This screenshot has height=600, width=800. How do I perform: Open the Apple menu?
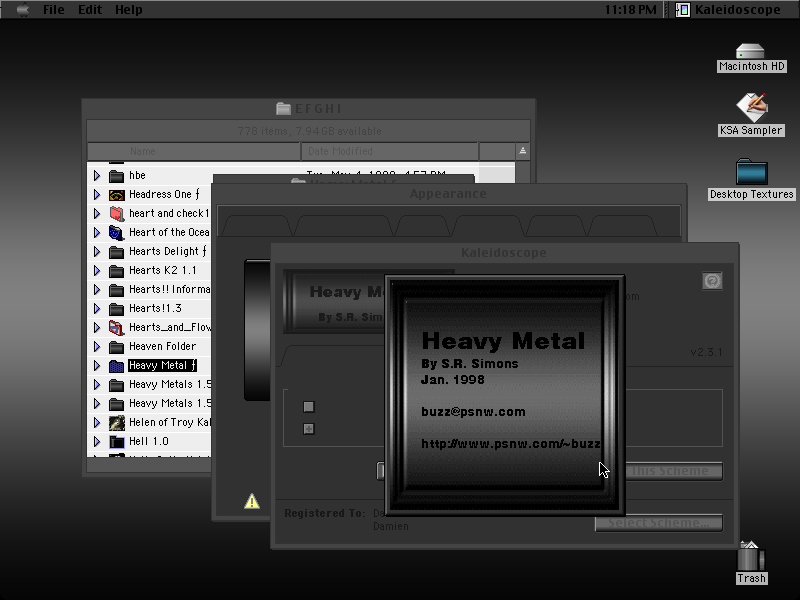point(22,10)
